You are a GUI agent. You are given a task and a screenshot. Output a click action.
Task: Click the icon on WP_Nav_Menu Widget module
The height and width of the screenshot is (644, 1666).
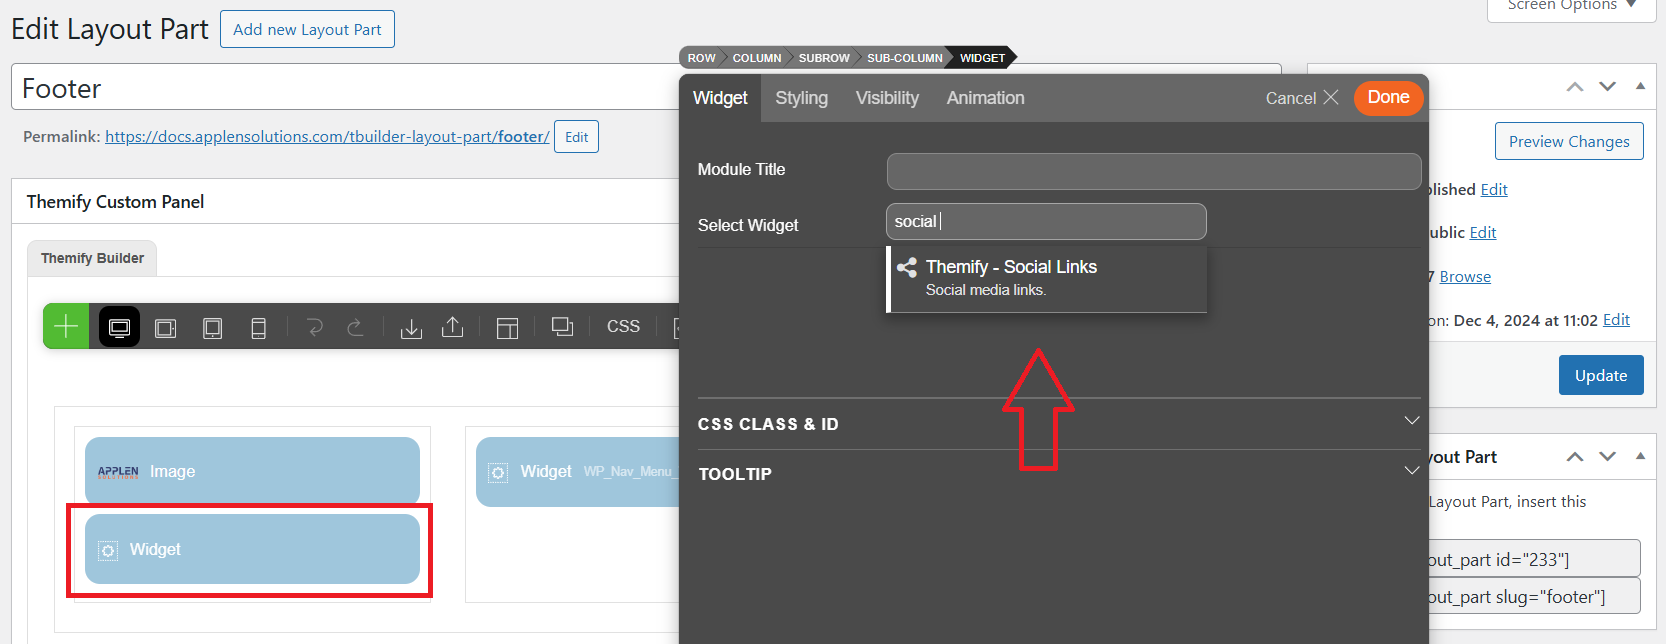pos(498,472)
